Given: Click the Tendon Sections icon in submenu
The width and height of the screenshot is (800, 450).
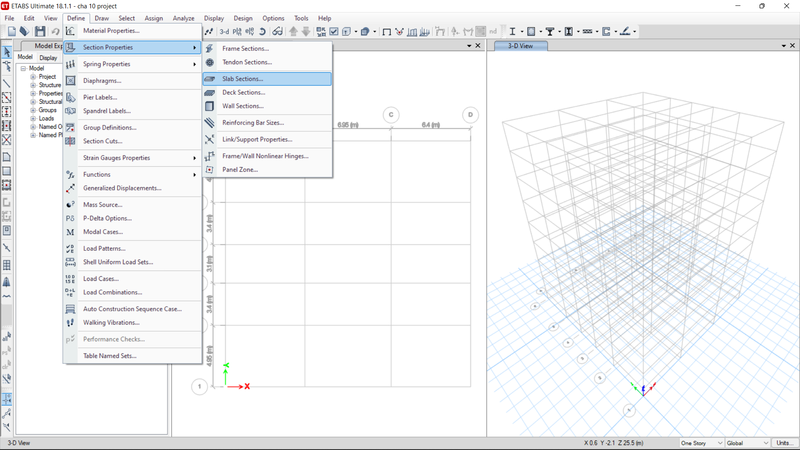Looking at the screenshot, I should point(210,62).
